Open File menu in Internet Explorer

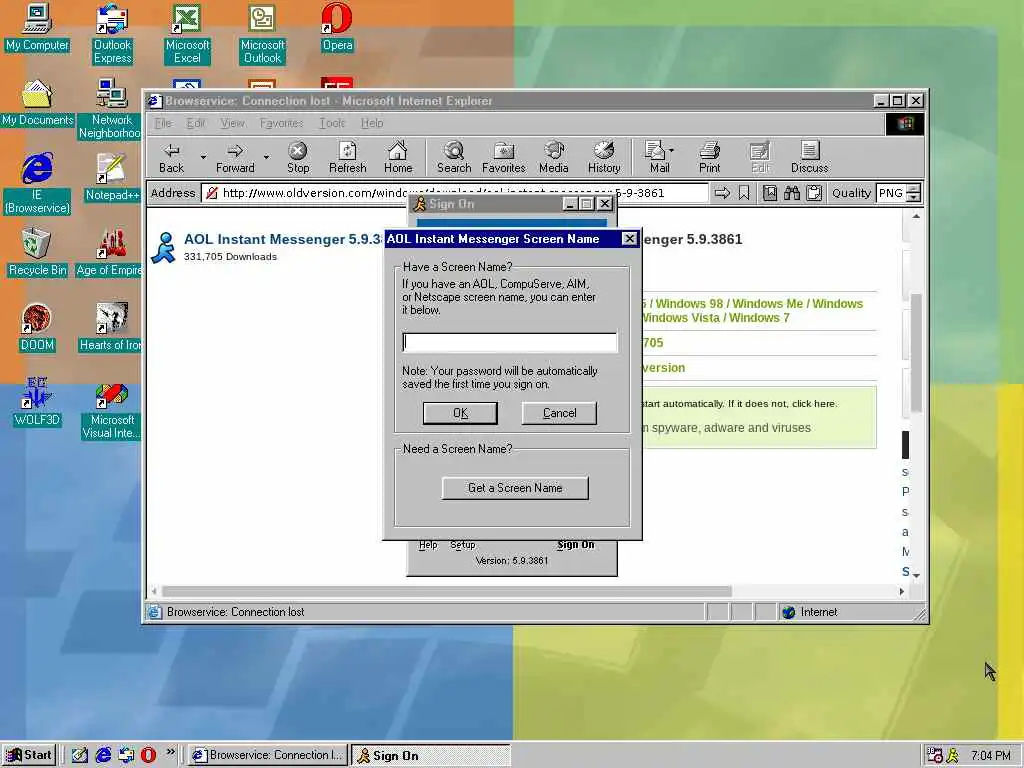(163, 123)
